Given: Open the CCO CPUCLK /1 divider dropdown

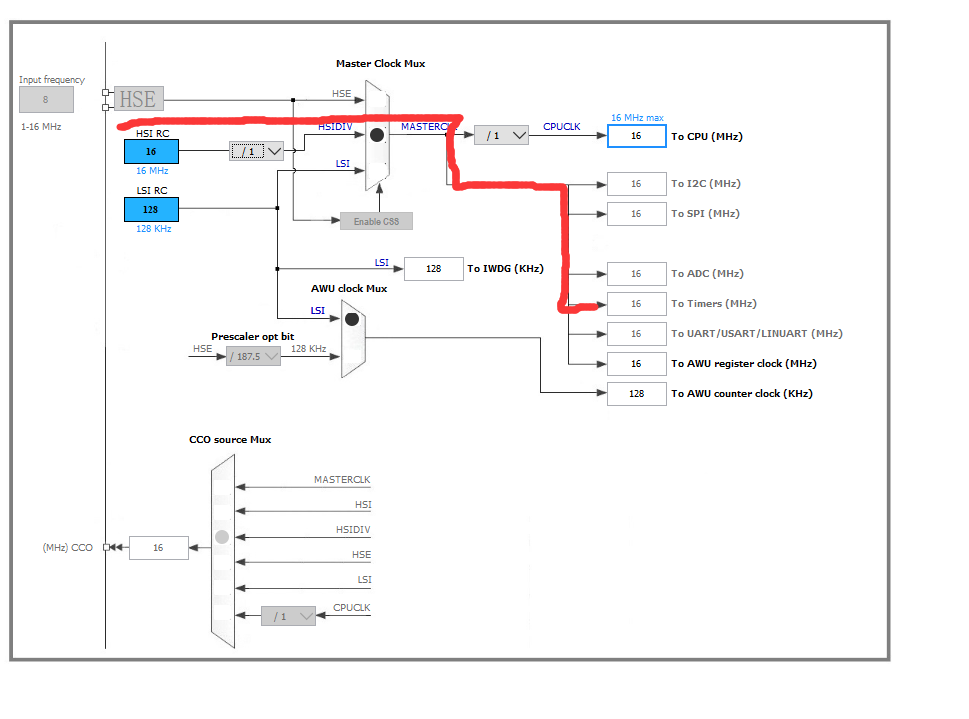Looking at the screenshot, I should point(289,616).
